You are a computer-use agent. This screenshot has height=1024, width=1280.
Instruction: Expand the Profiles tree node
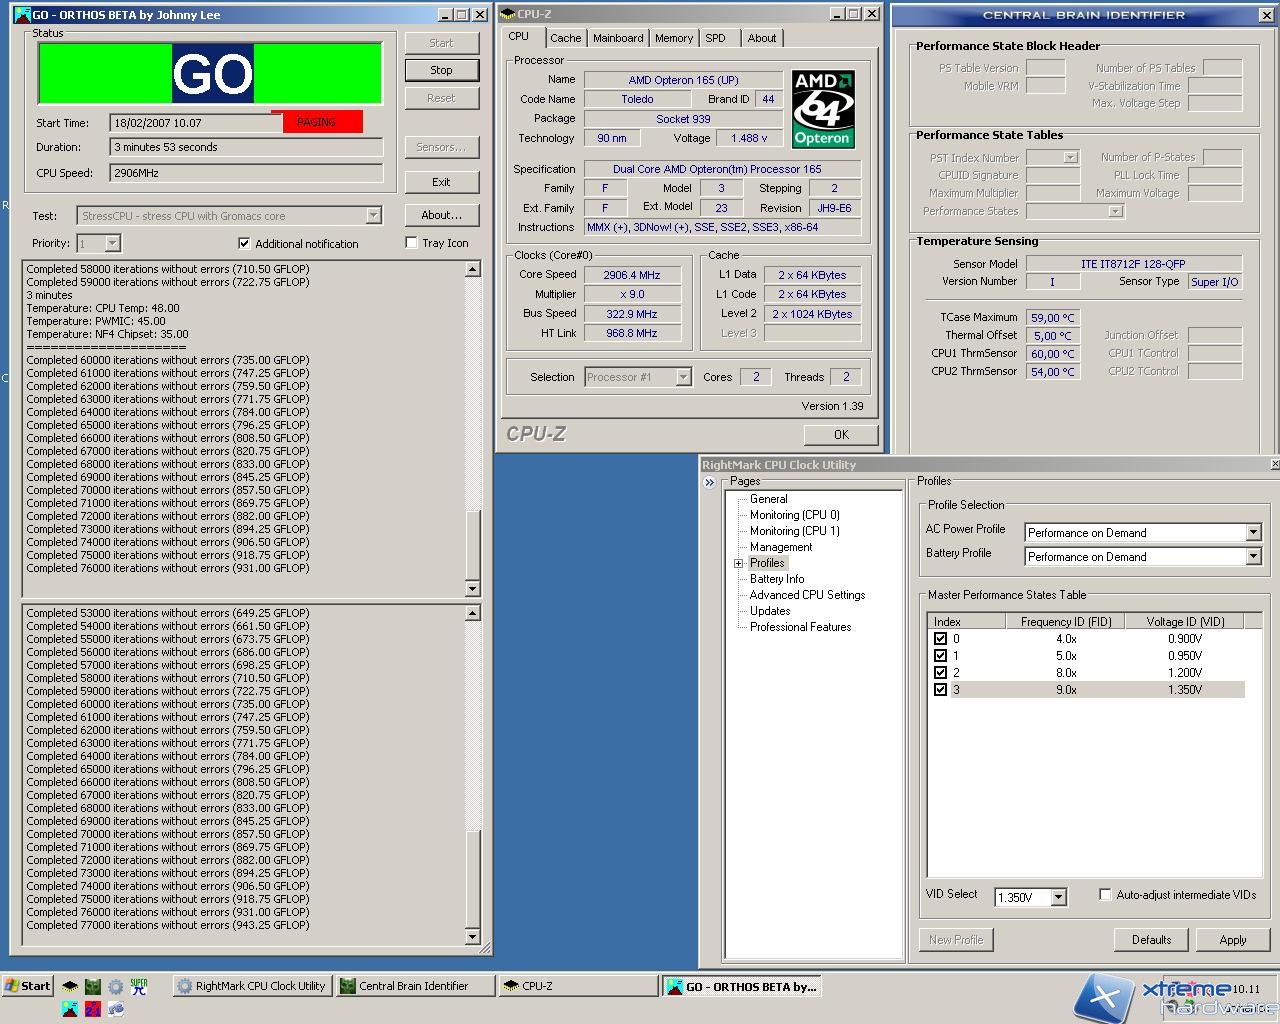(739, 564)
